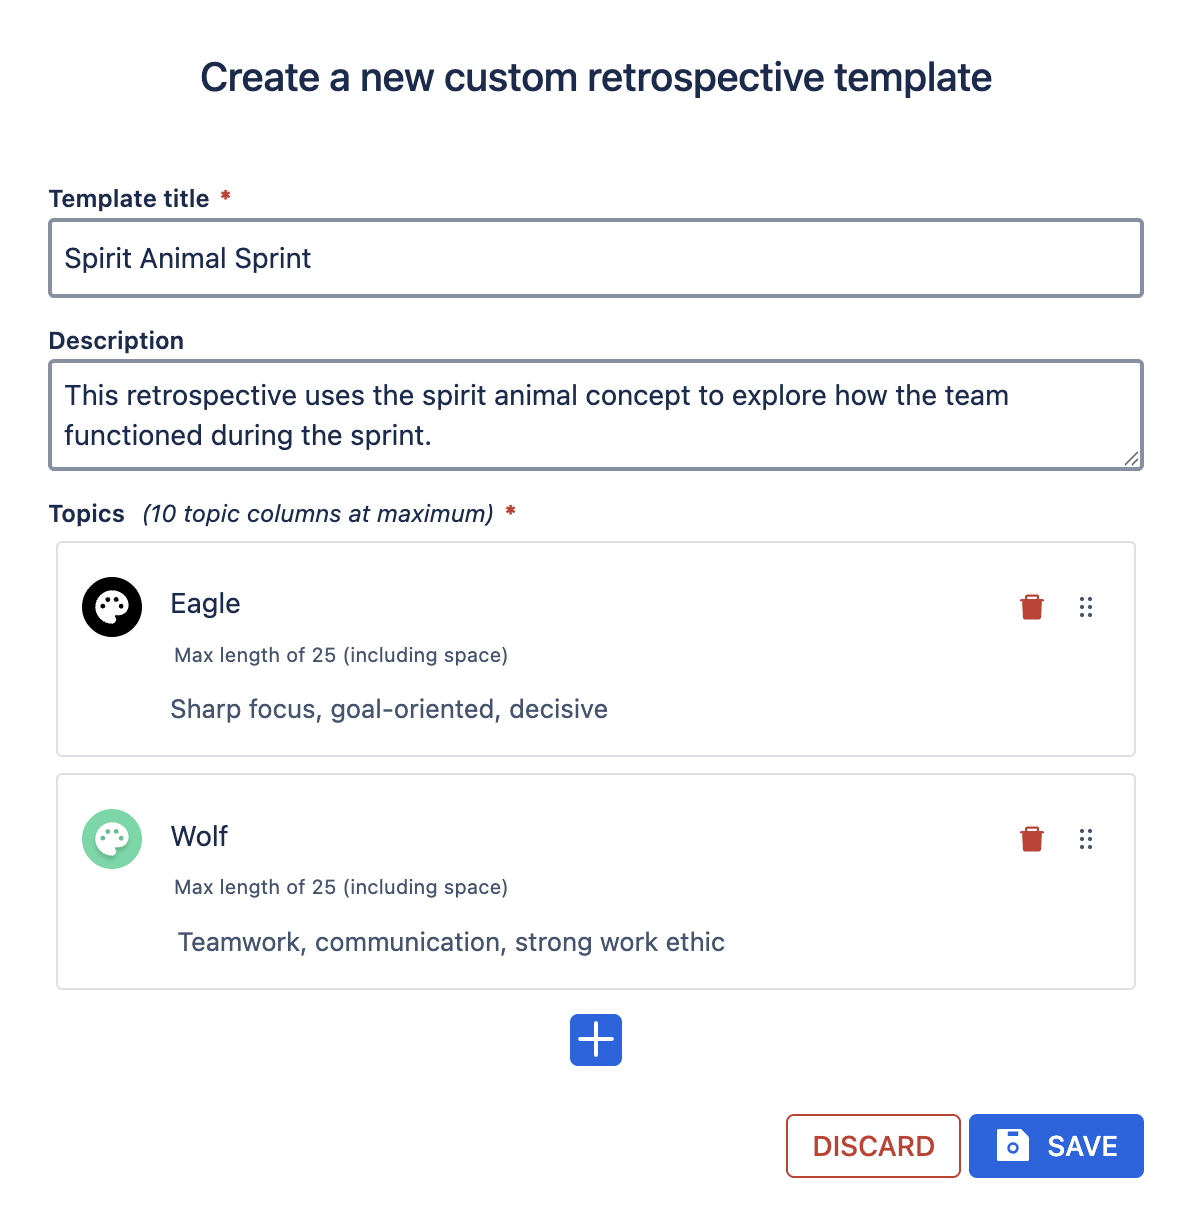Click the 'Description' field label

coord(116,341)
